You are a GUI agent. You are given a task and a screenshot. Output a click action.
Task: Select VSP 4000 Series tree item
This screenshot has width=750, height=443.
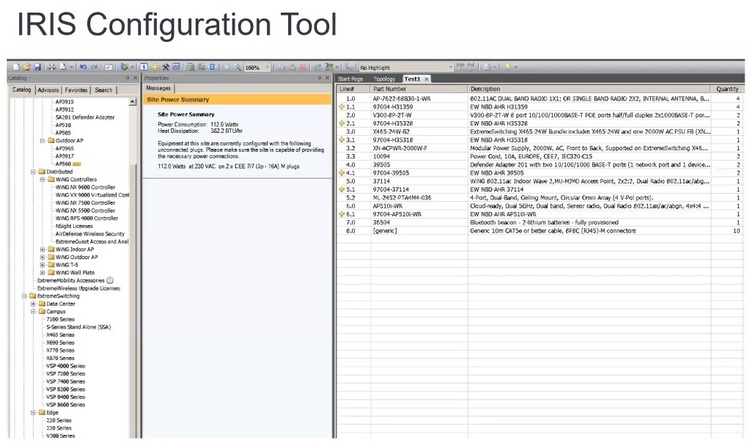[x=66, y=366]
